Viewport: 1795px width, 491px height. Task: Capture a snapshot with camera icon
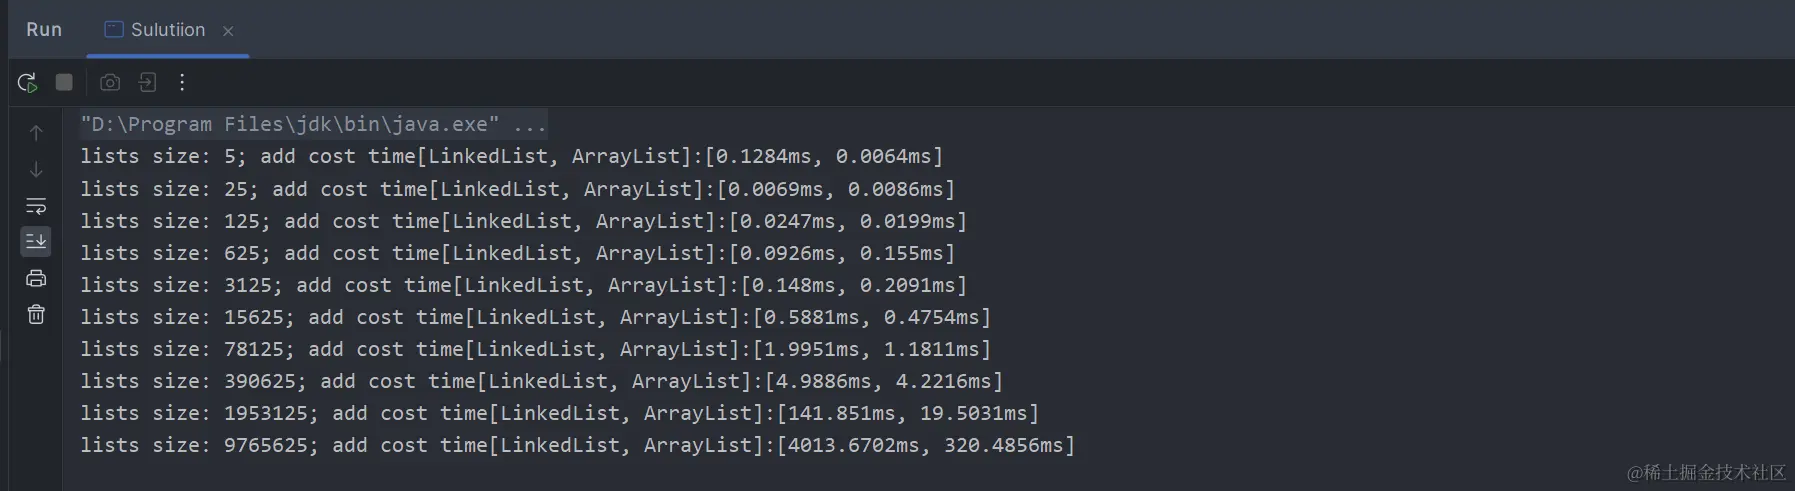(x=110, y=83)
